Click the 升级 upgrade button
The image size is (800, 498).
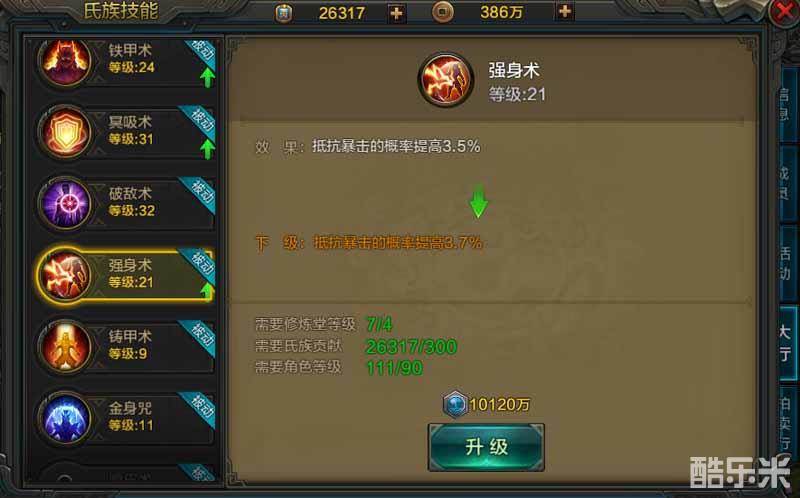[486, 447]
